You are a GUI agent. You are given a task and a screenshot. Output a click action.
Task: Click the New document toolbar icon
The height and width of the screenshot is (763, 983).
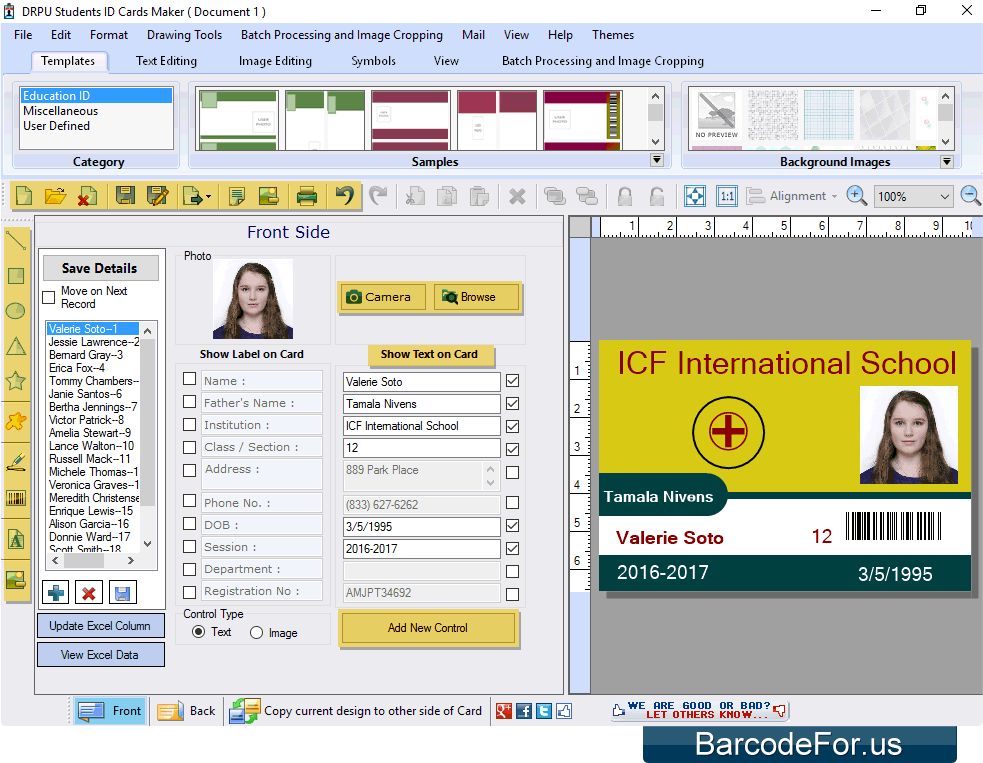[x=24, y=196]
